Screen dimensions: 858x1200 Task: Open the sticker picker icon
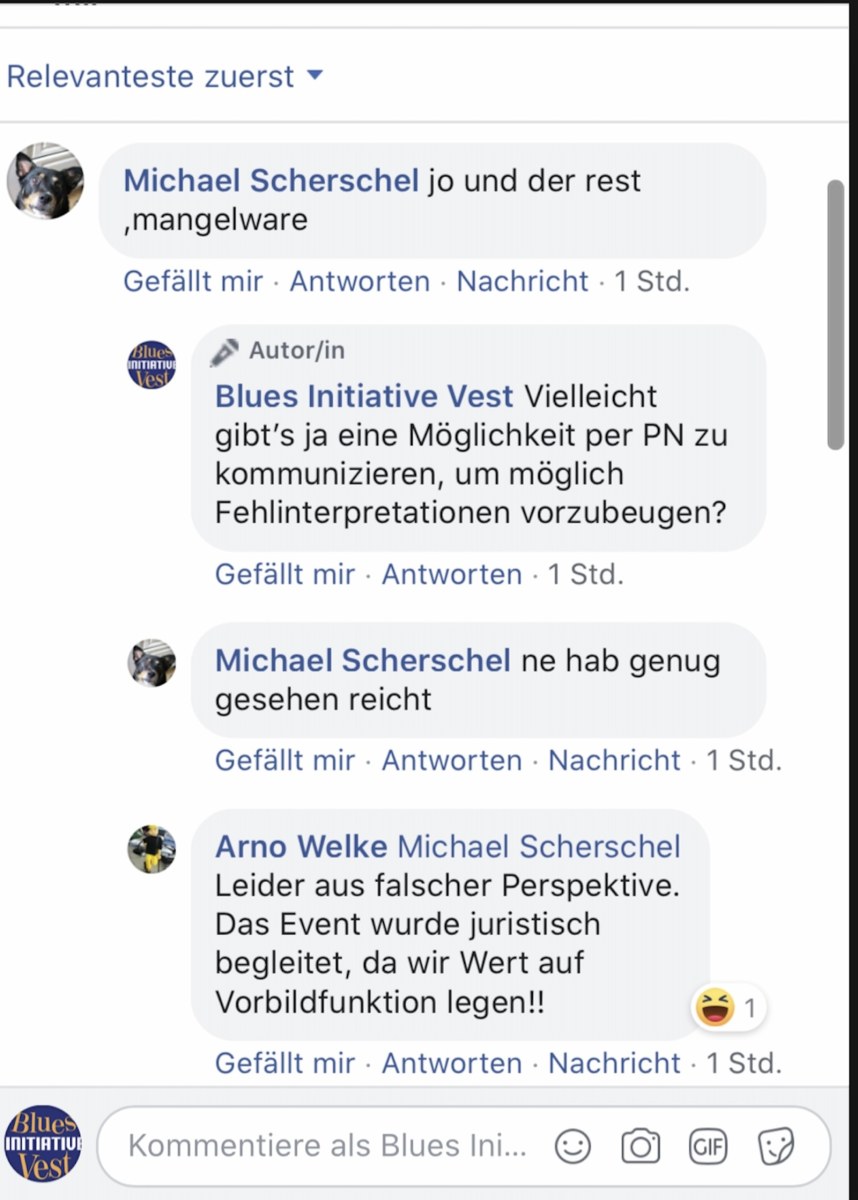pyautogui.click(x=776, y=1146)
